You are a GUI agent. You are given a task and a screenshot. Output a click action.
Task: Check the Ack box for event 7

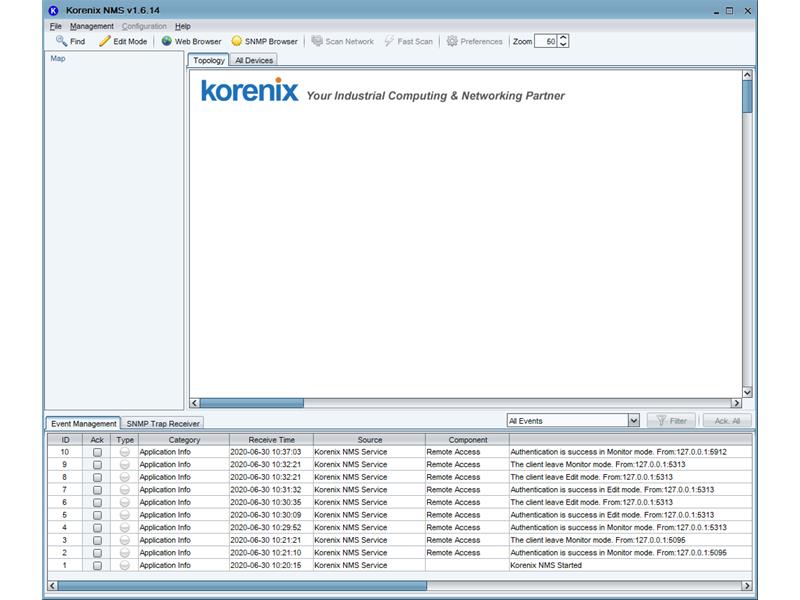coord(97,490)
